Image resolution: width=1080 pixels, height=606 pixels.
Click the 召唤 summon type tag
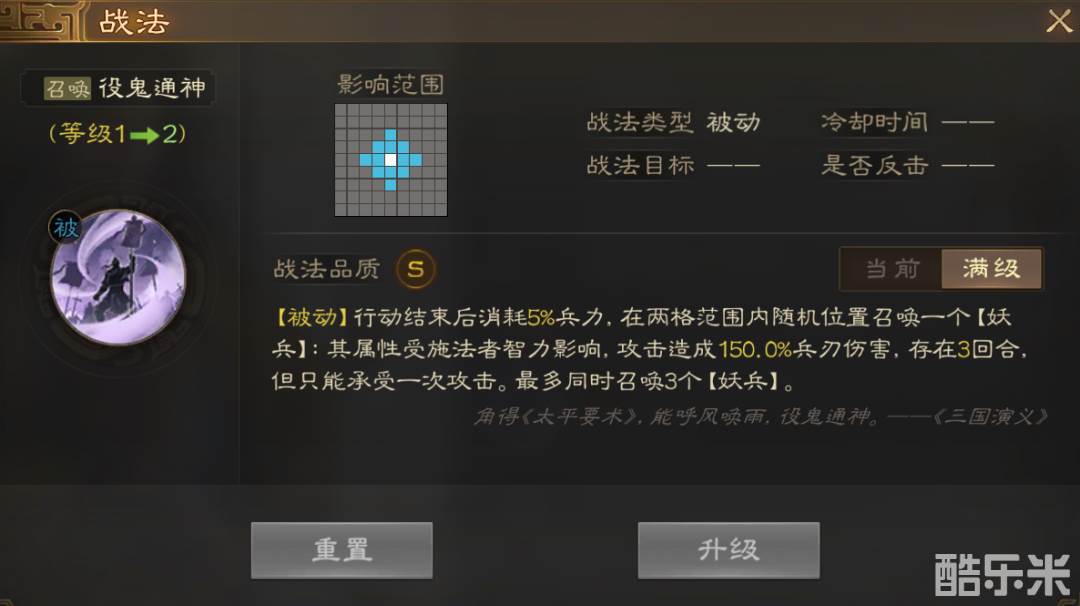(68, 89)
